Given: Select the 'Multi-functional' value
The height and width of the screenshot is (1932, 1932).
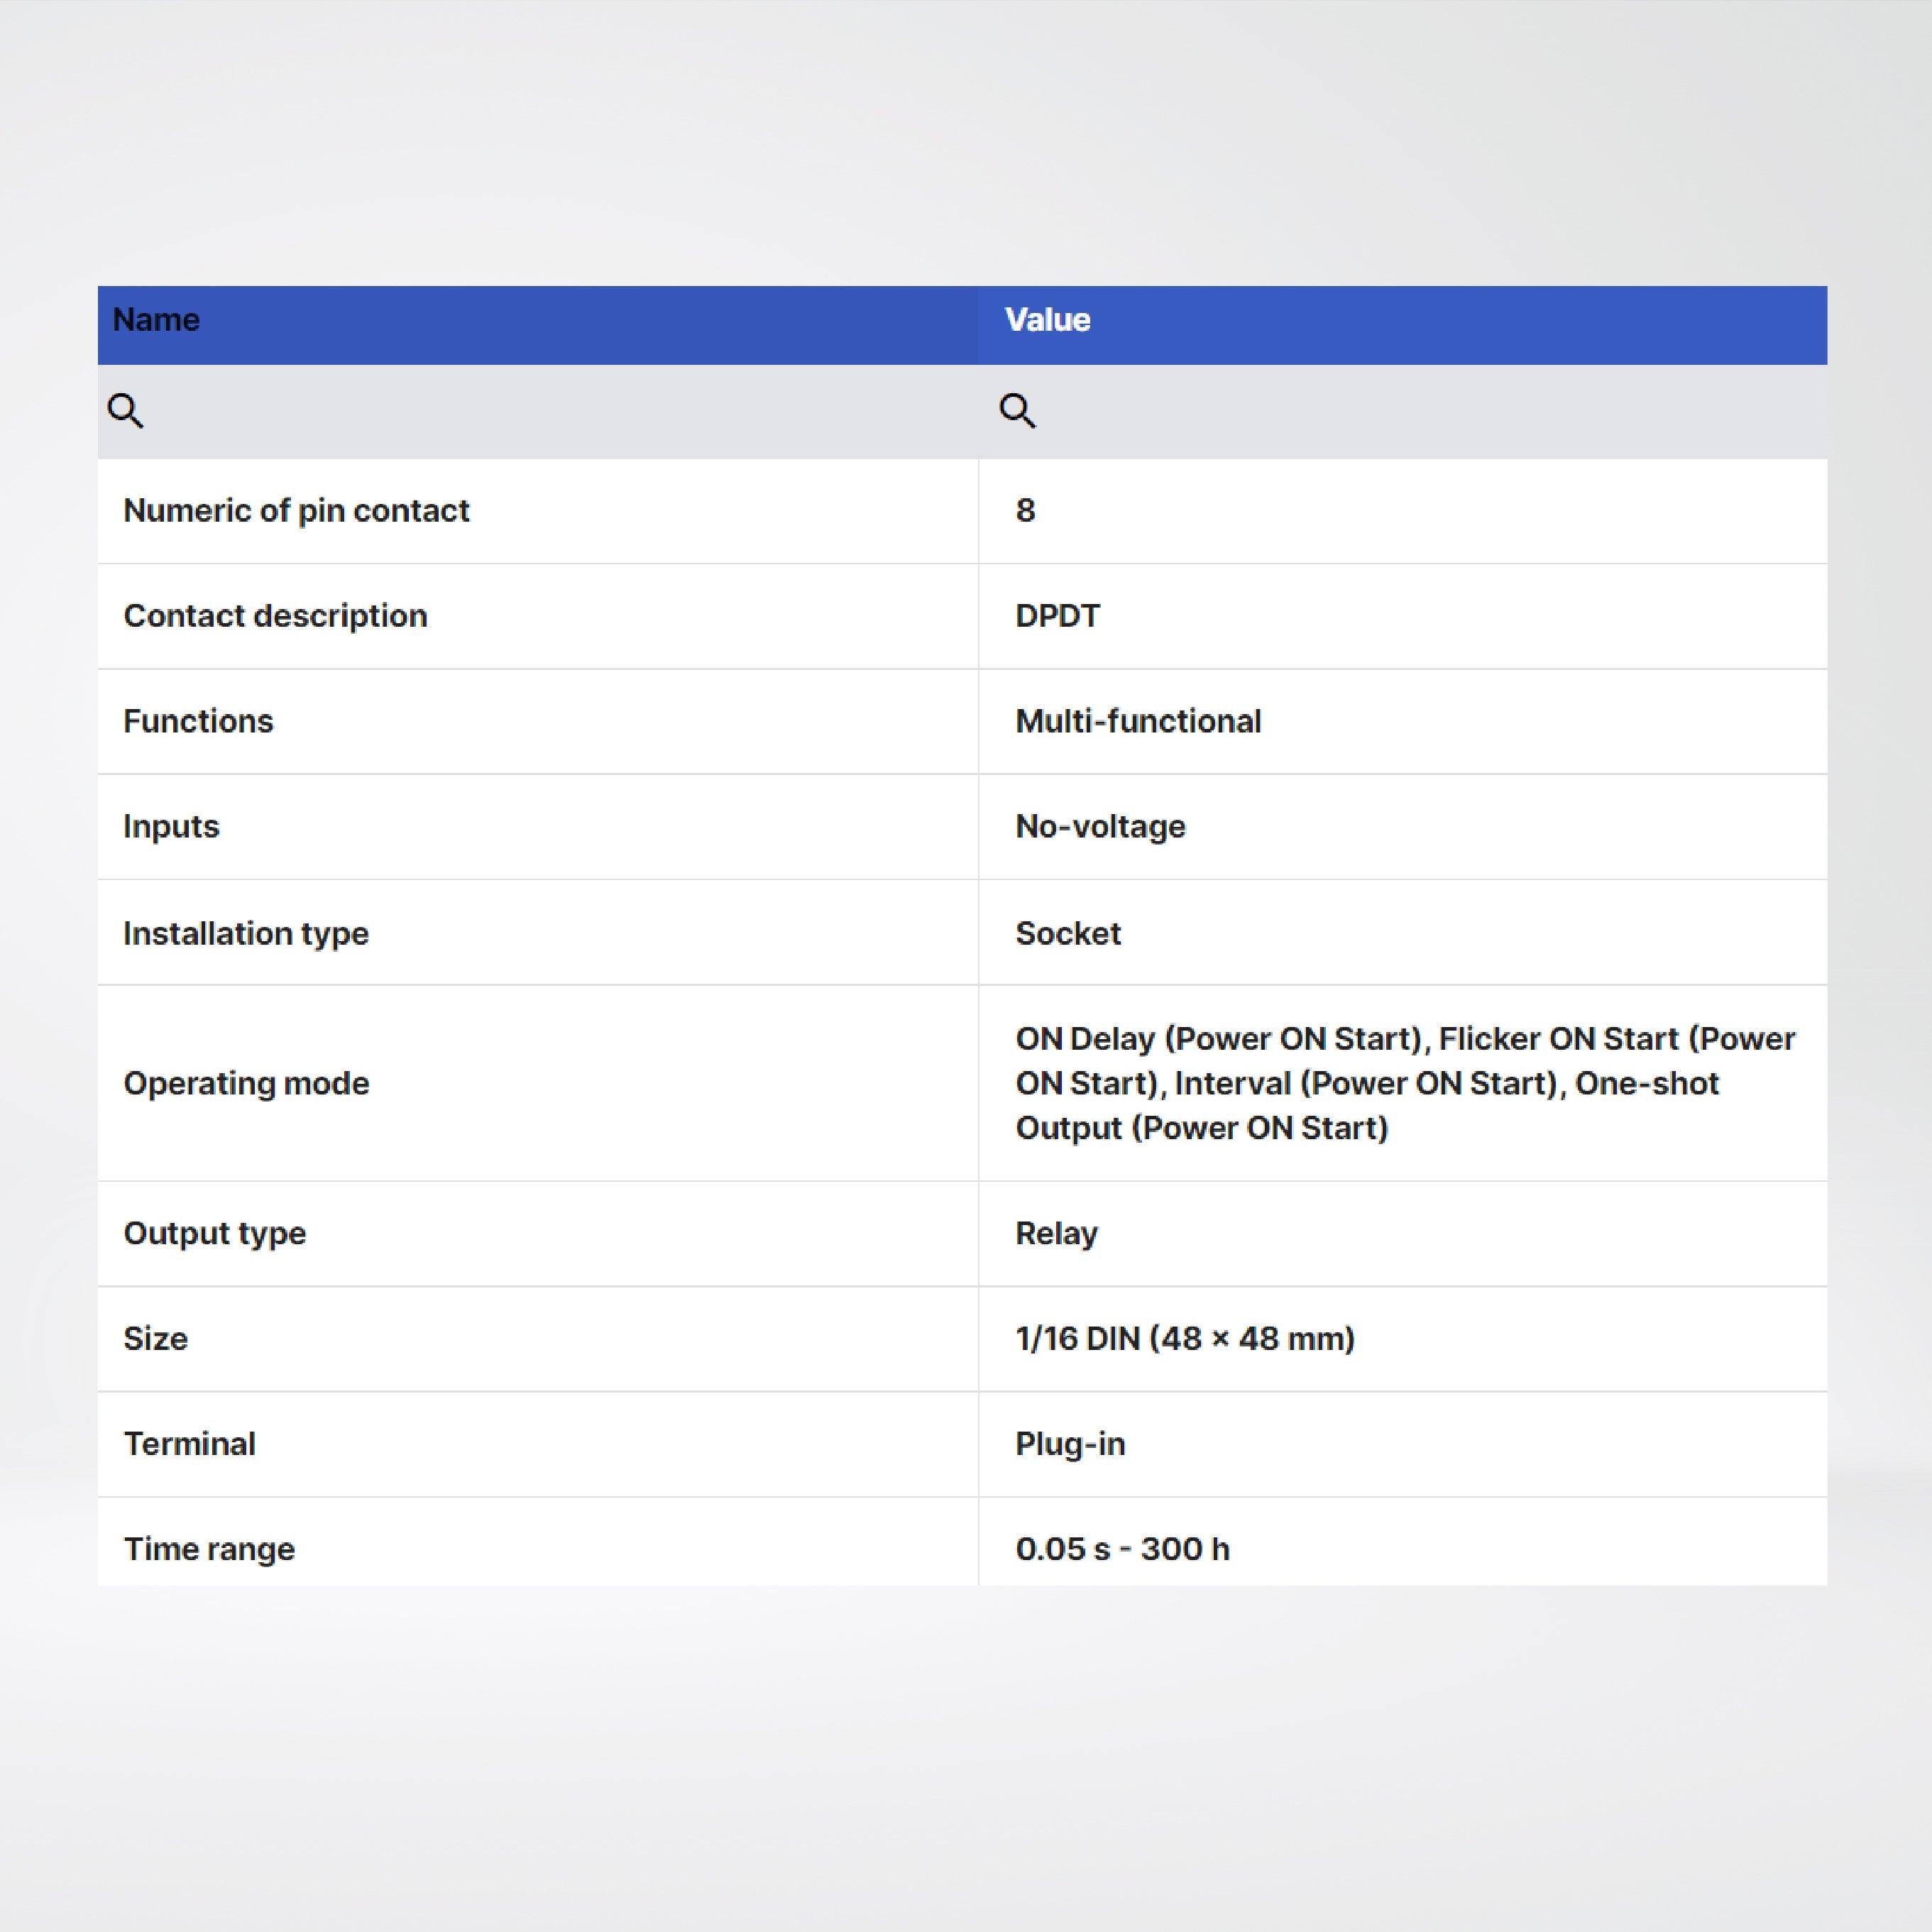Looking at the screenshot, I should [1138, 721].
